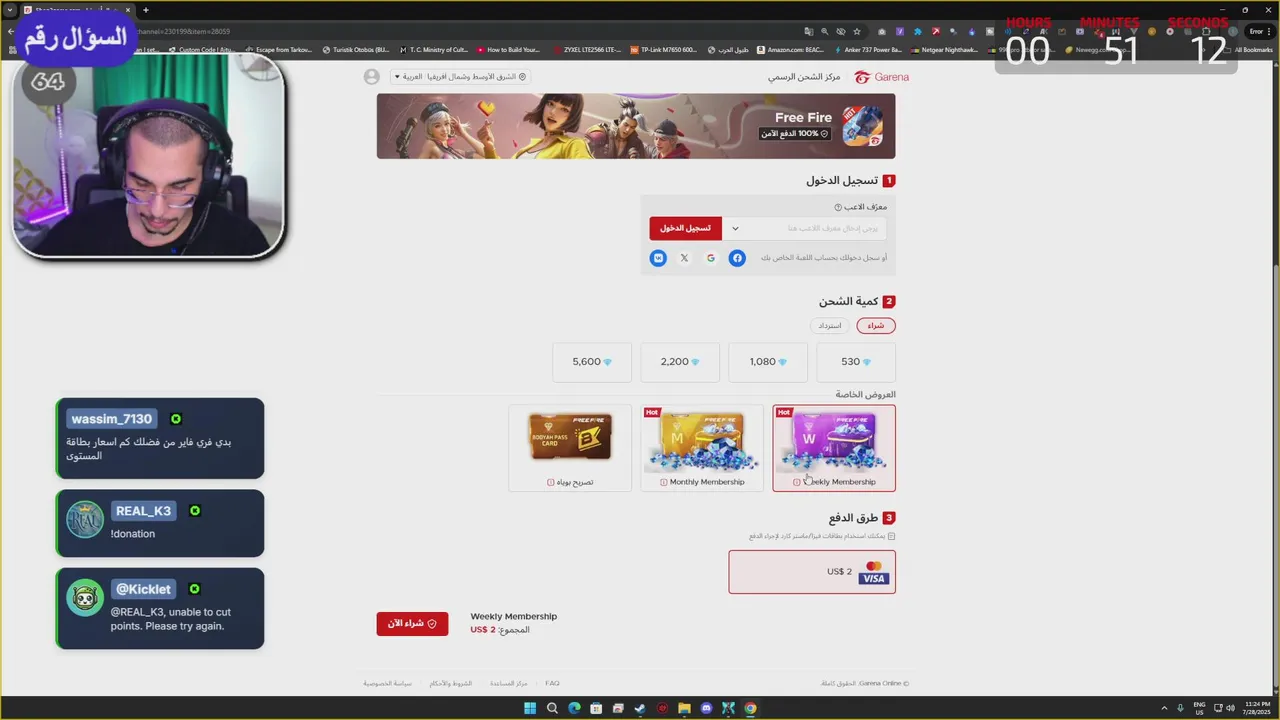Viewport: 1280px width, 720px height.
Task: Open the Escape from Tarkov bookmark
Action: point(279,49)
